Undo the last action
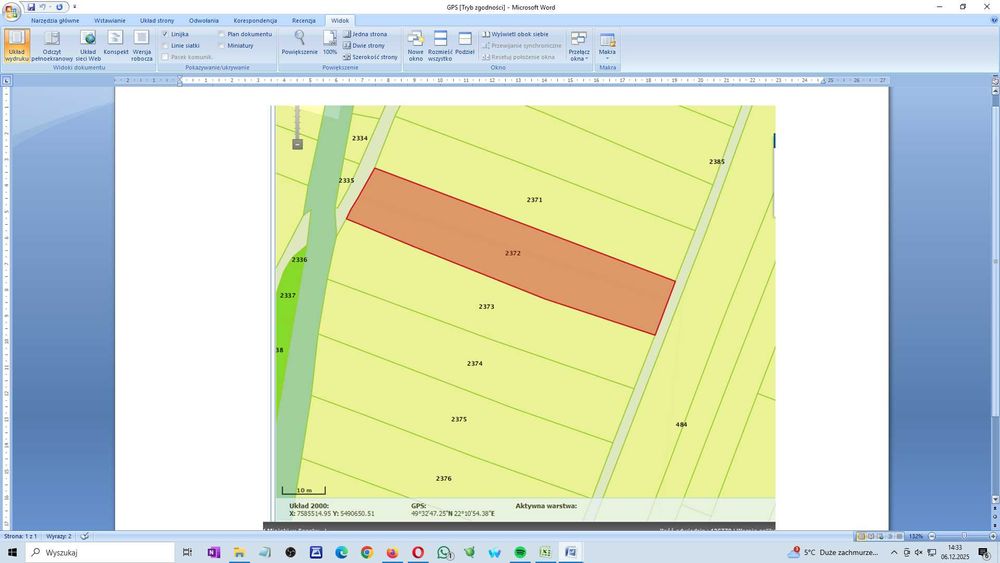The image size is (1000, 563). pyautogui.click(x=43, y=7)
